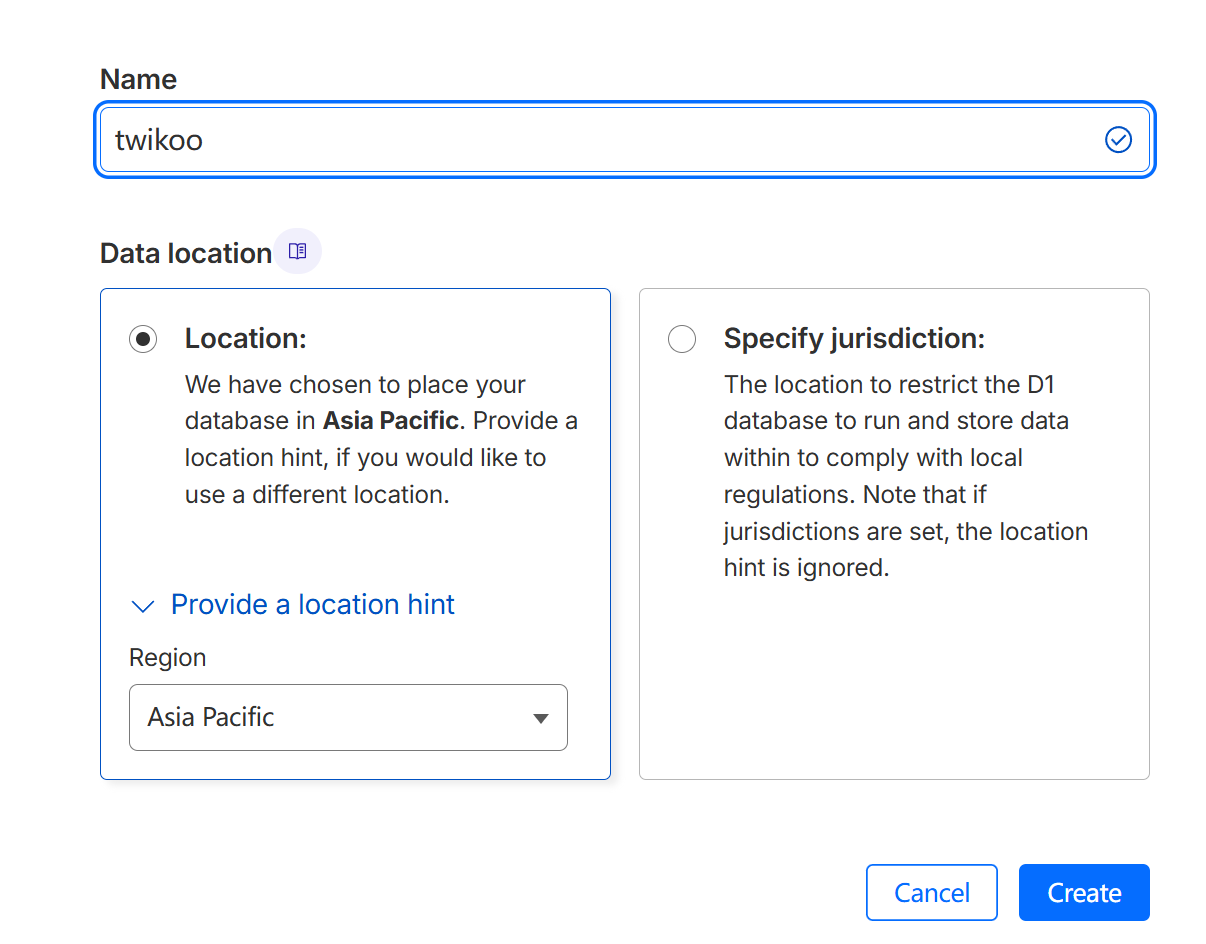1206x944 pixels.
Task: Click the checkmark icon in the Name field
Action: pos(1118,140)
